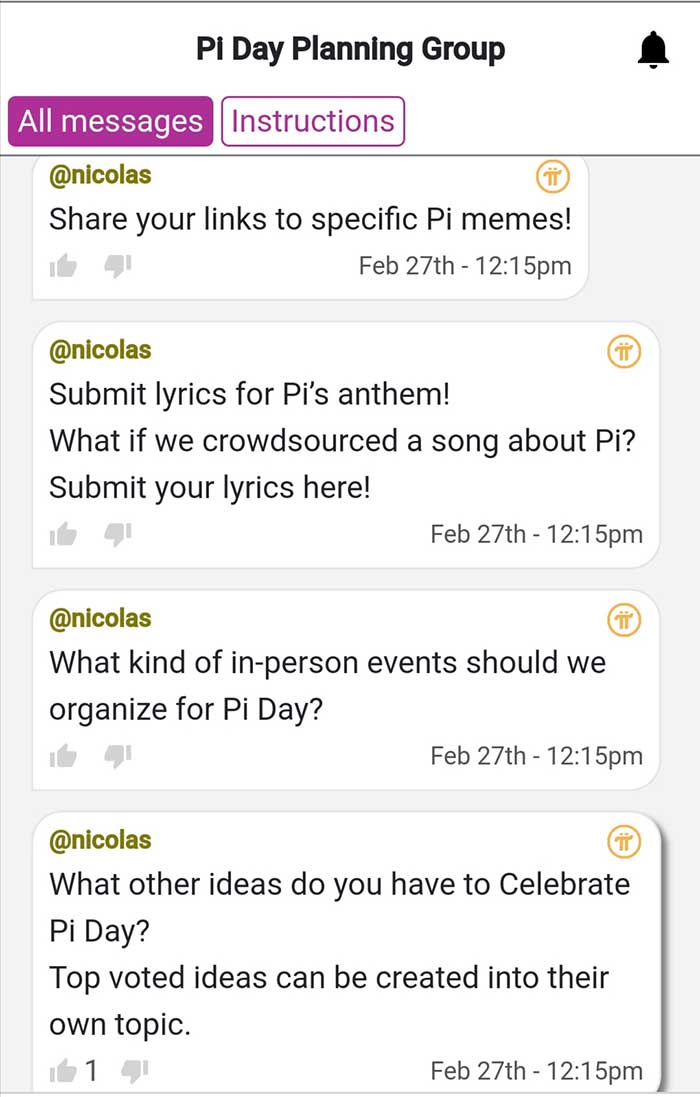
Task: Open the 'Submit lyrics for Pi's anthem' topic
Action: pyautogui.click(x=250, y=394)
